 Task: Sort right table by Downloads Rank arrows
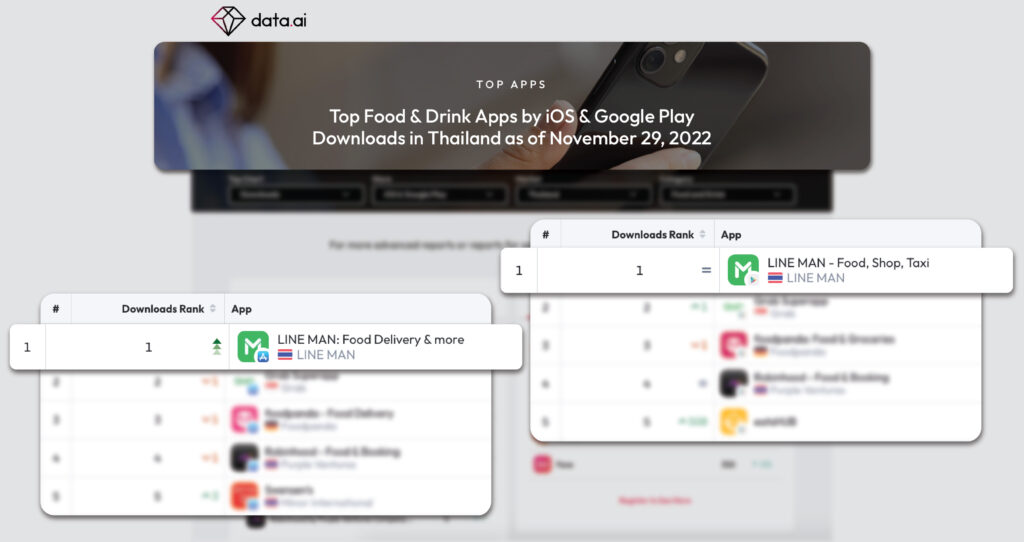pyautogui.click(x=702, y=234)
